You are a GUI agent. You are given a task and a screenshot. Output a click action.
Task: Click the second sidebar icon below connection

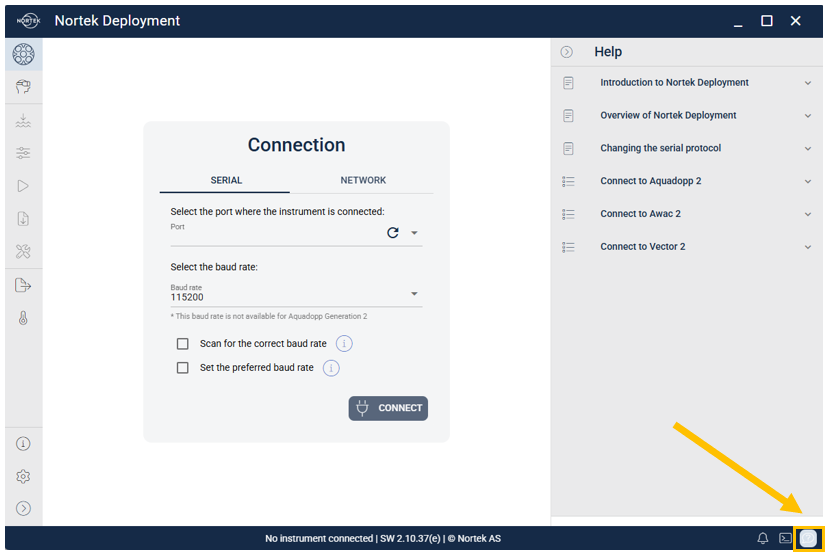tap(23, 87)
